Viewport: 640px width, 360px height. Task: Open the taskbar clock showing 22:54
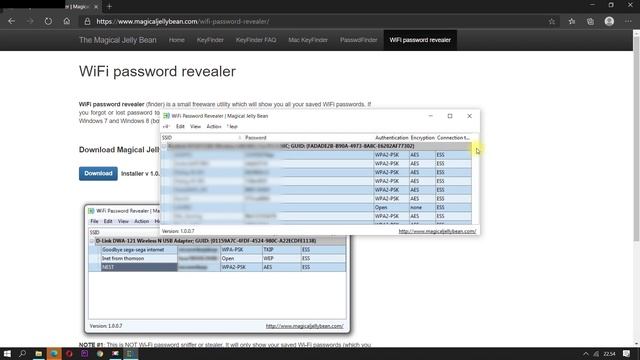609,354
